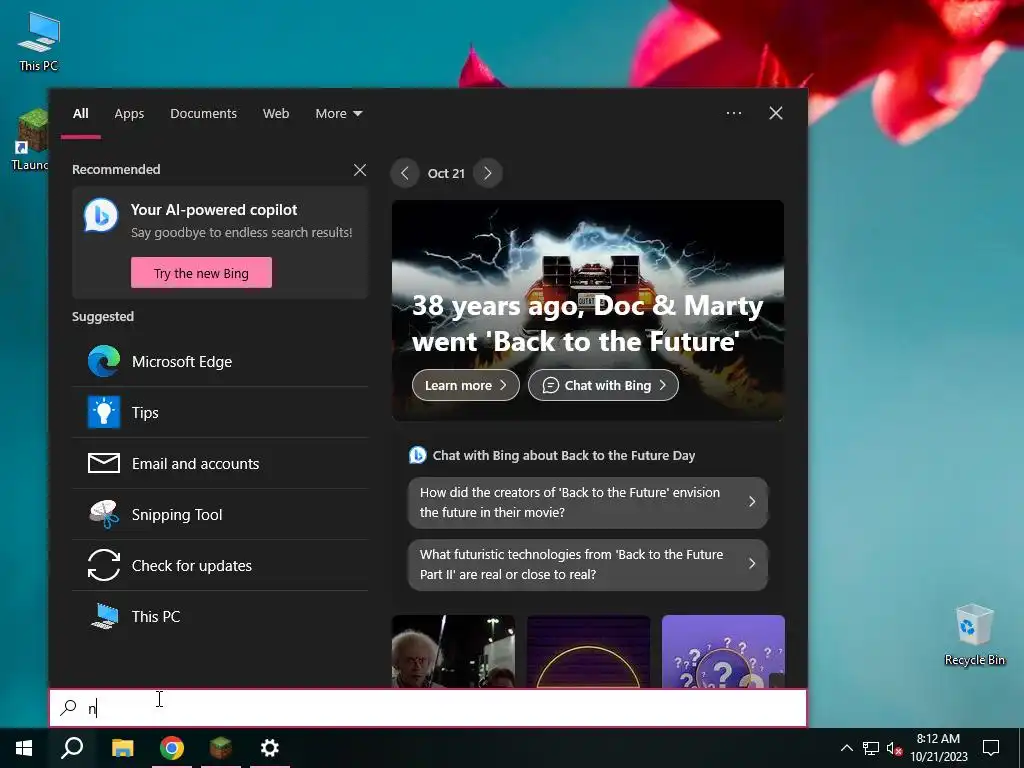Click the 38 years ago headline
The image size is (1024, 768).
point(587,323)
